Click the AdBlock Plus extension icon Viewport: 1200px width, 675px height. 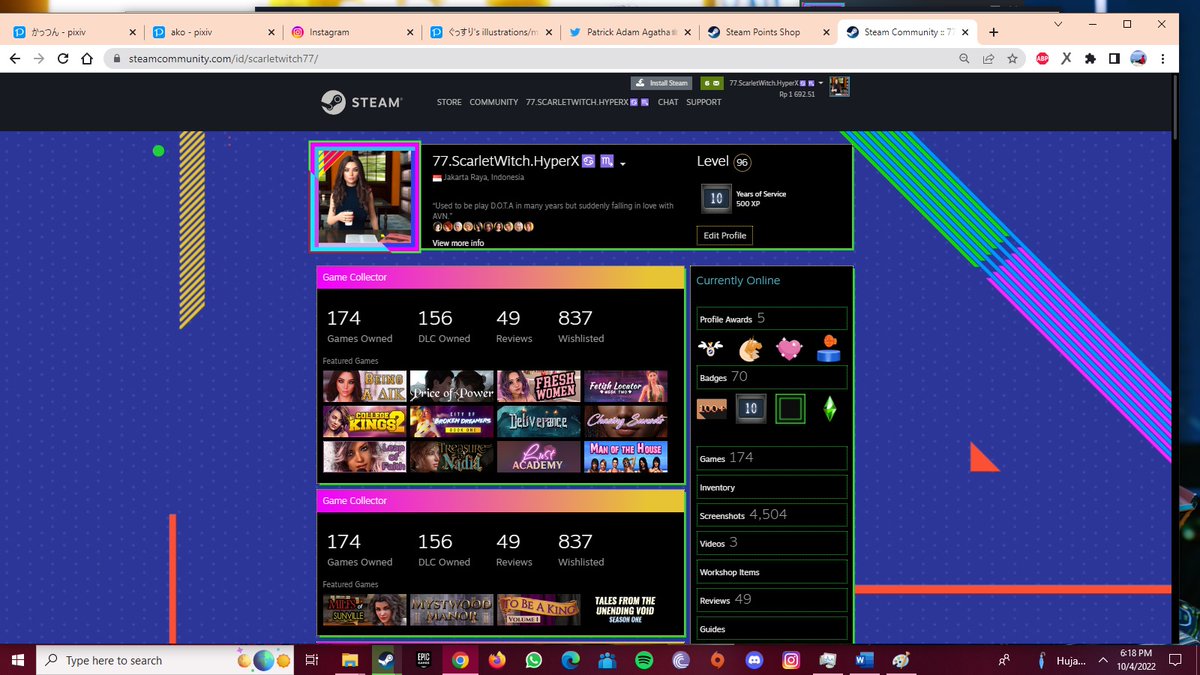[1042, 59]
